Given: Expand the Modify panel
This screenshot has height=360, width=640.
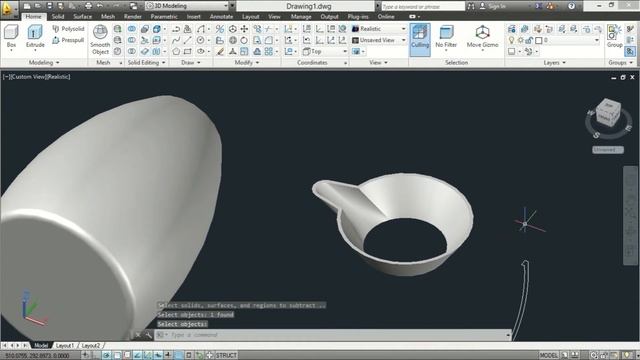Looking at the screenshot, I should click(247, 62).
